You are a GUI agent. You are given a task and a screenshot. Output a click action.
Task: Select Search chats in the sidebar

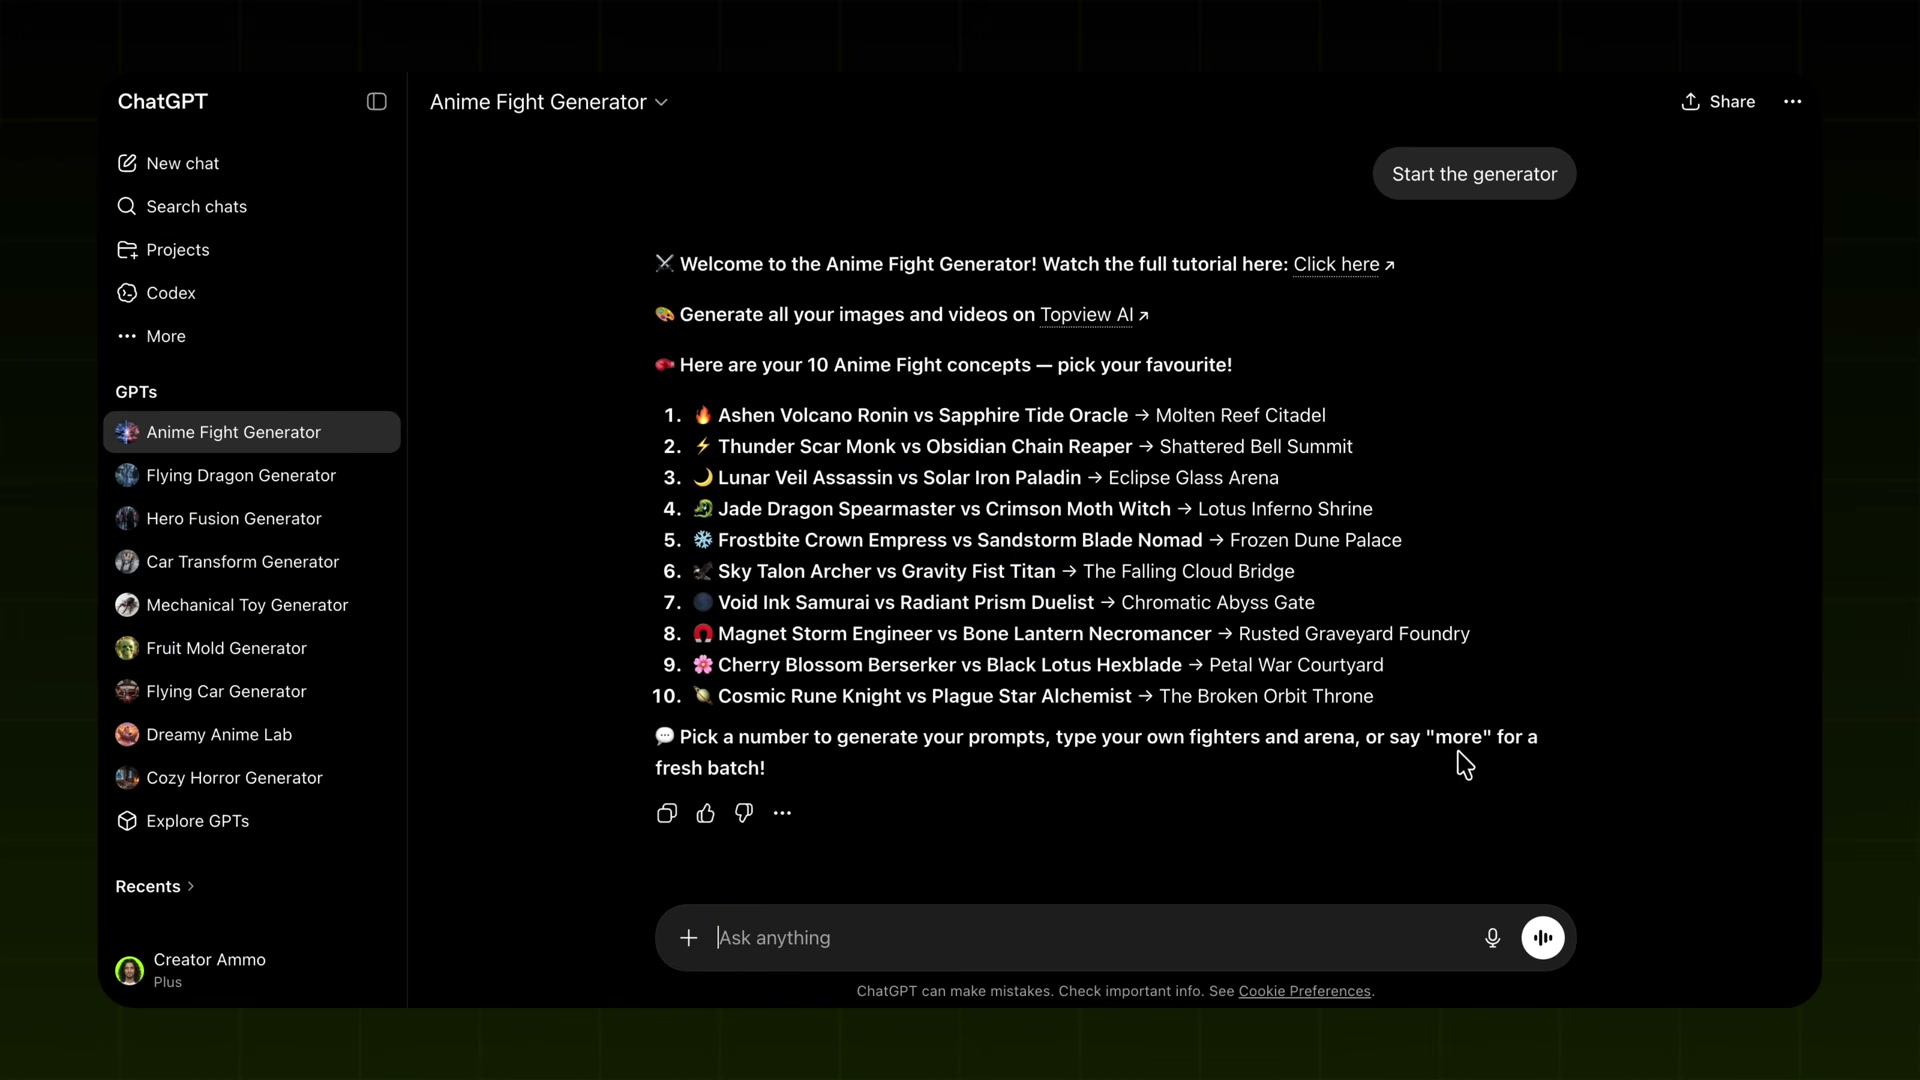(x=252, y=206)
